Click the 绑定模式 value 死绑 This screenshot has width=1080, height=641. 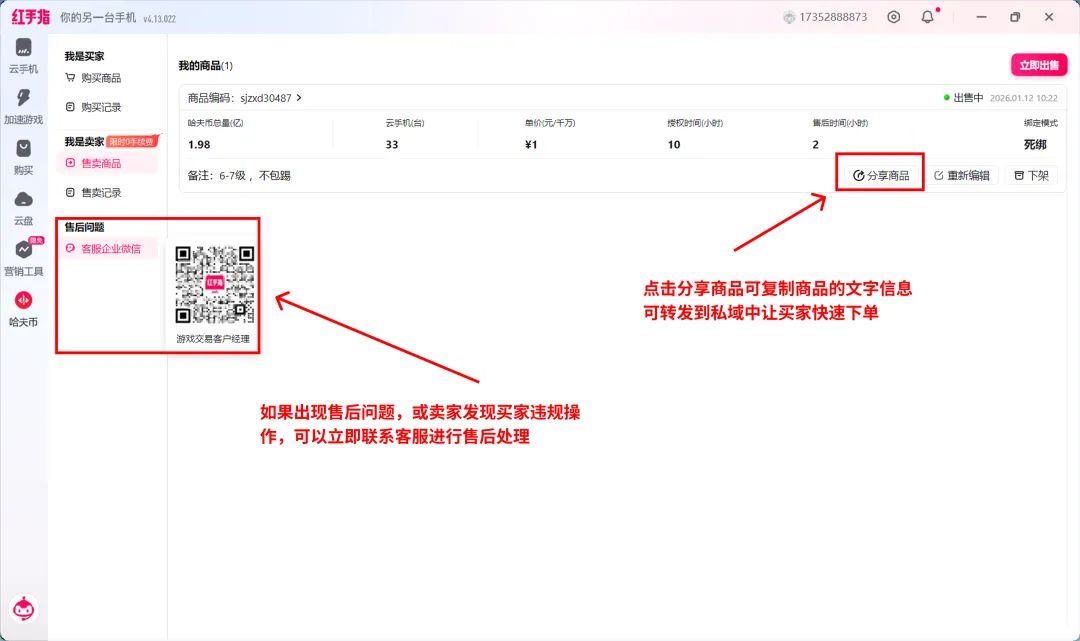[1035, 145]
